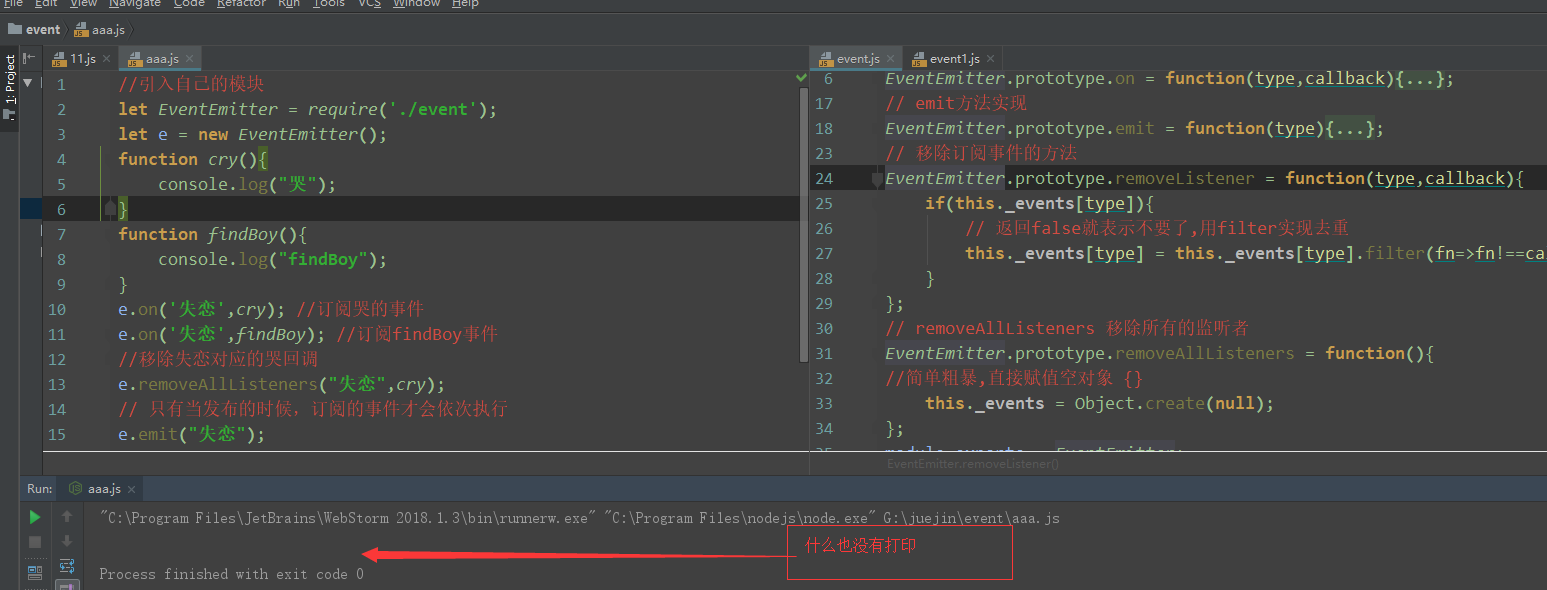This screenshot has height=590, width=1547.
Task: Open the VCS menu
Action: 369,4
